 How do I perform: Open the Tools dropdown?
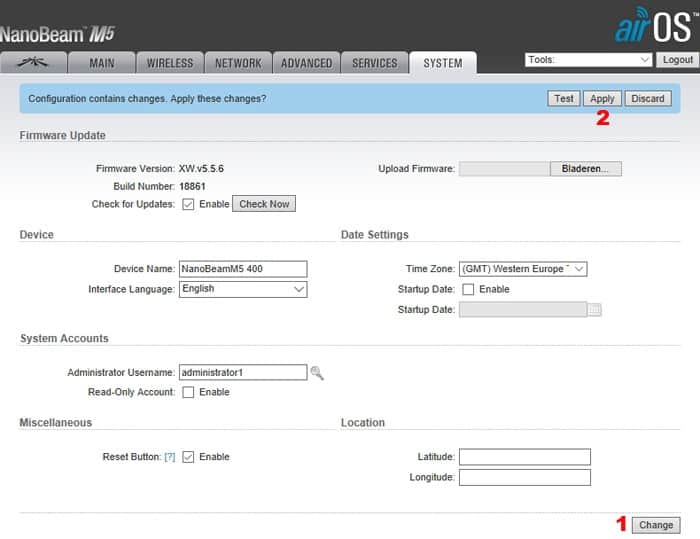coord(588,59)
